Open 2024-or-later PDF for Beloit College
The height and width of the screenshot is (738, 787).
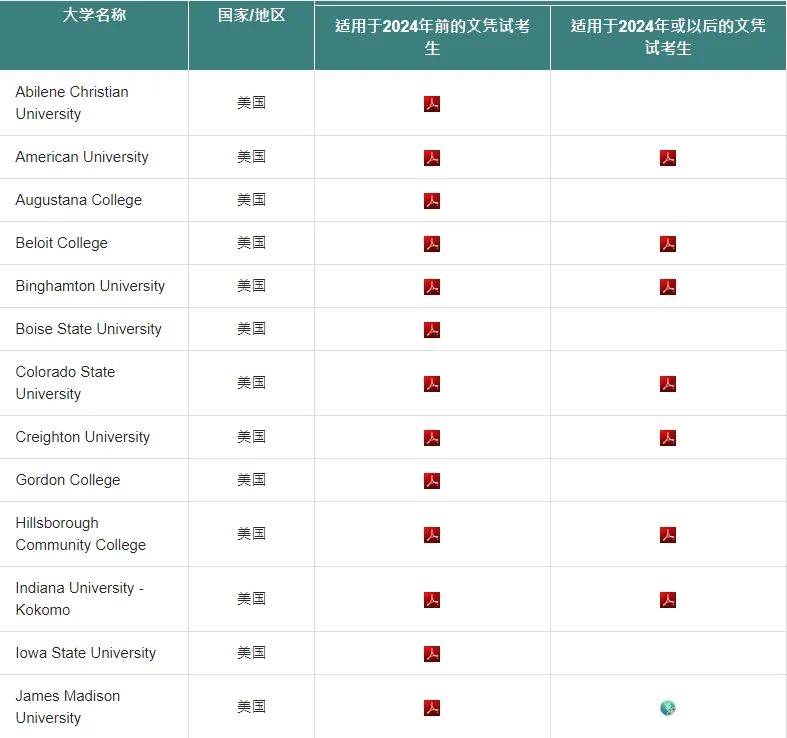coord(668,244)
